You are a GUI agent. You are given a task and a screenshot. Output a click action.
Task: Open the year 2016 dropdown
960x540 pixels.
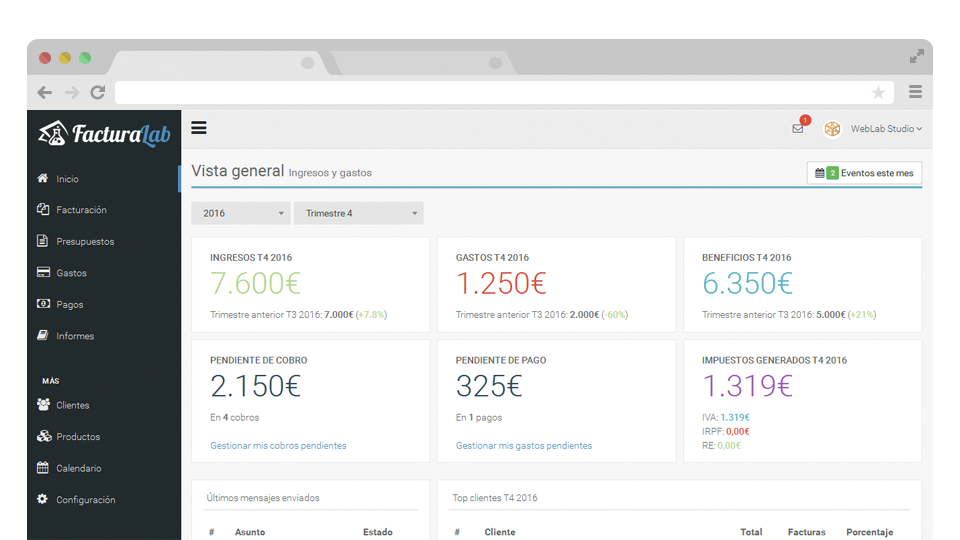(240, 213)
